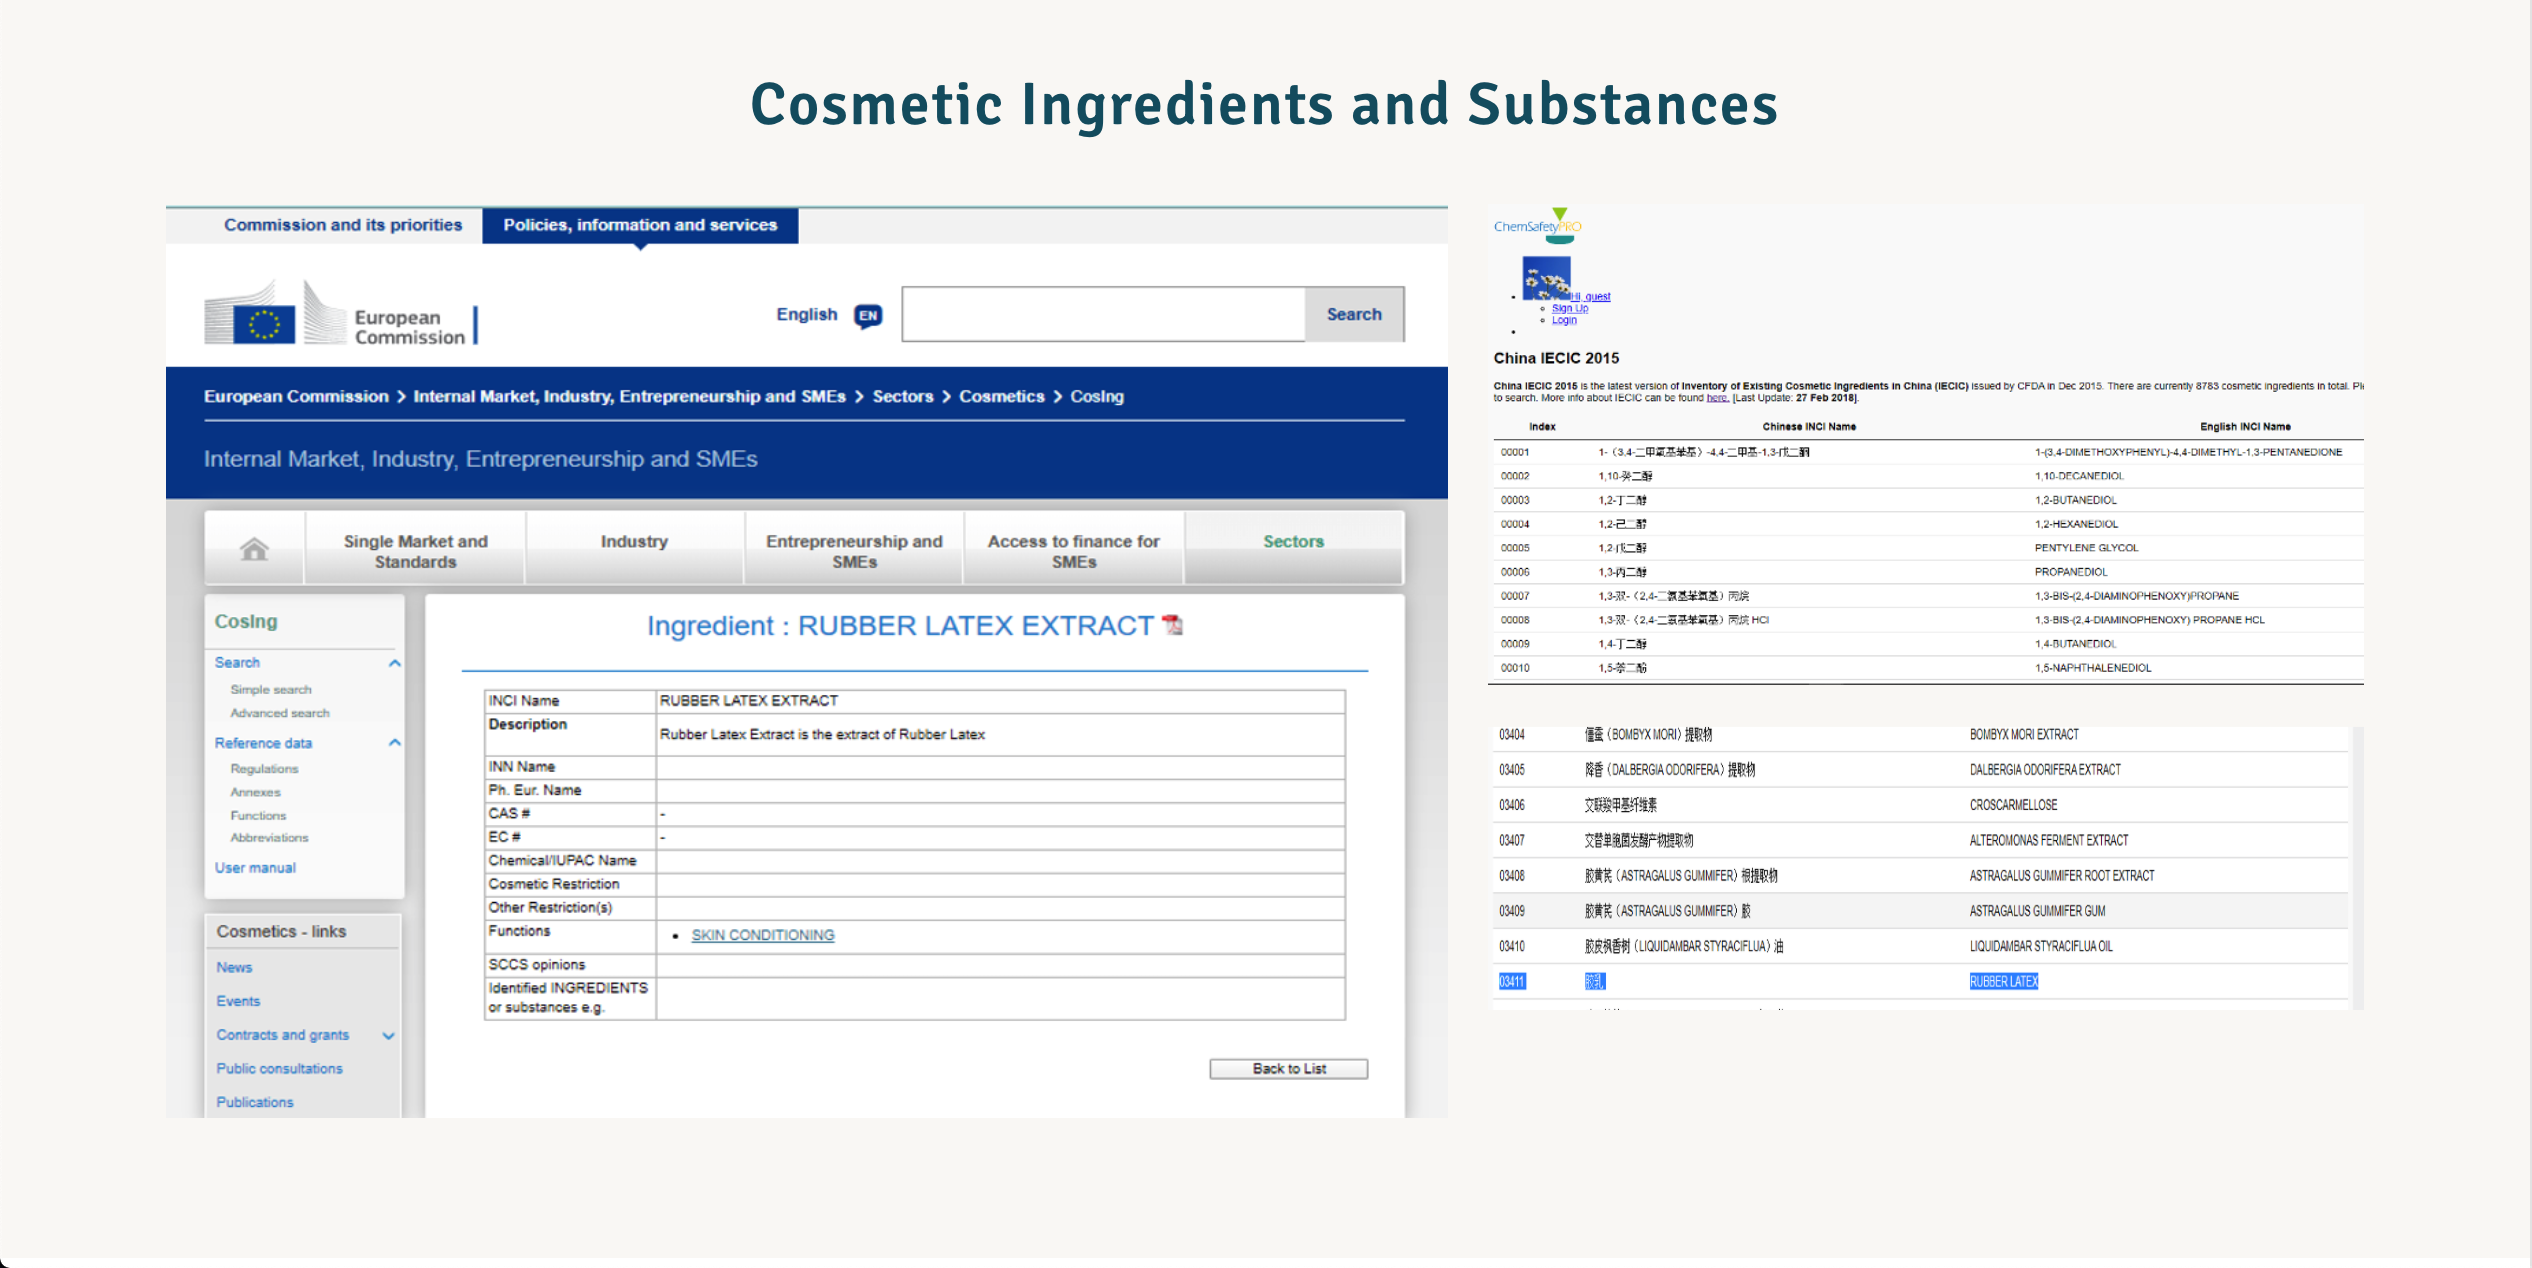Viewport: 2532px width, 1268px height.
Task: Click the ChemSafetyPRO logo
Action: (x=1537, y=227)
